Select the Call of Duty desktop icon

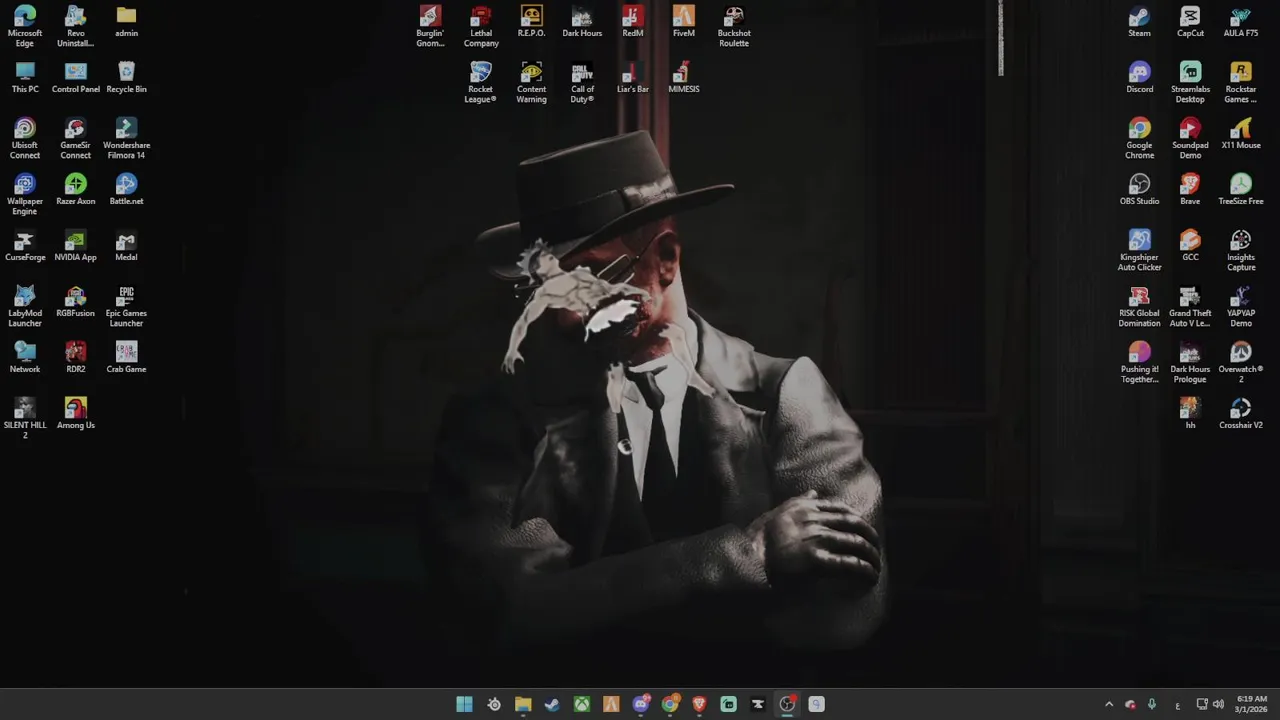point(582,82)
